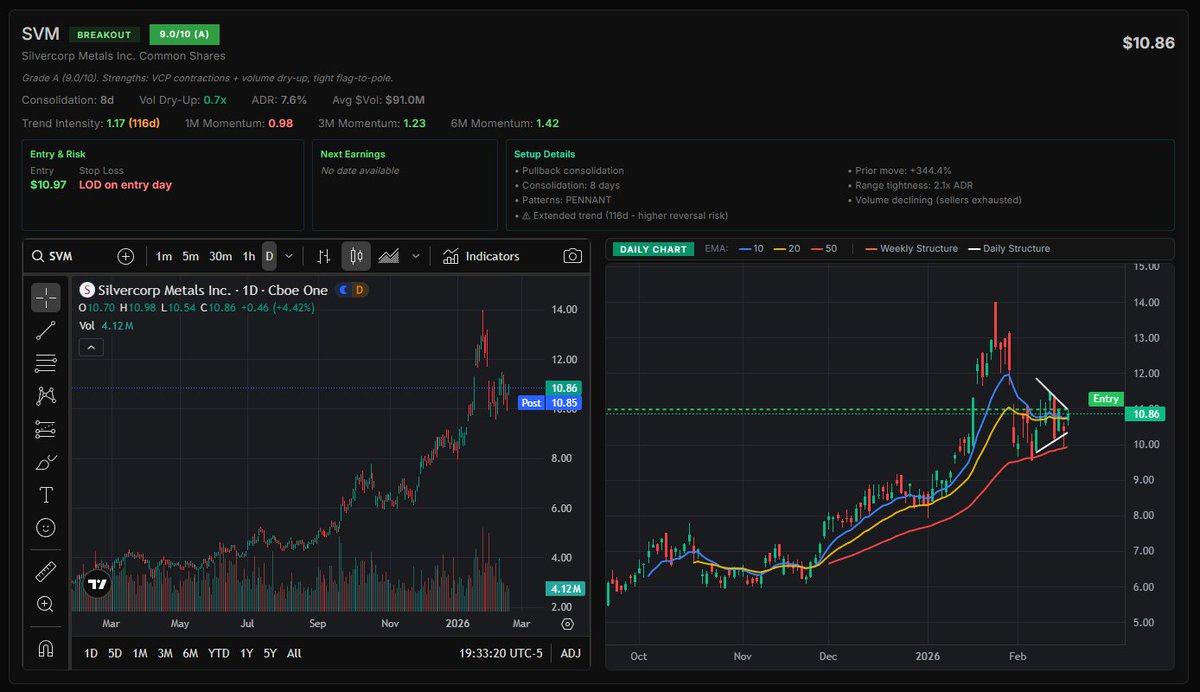Screen dimensions: 1200x692
Task: Set interval to 1h
Action: 250,256
